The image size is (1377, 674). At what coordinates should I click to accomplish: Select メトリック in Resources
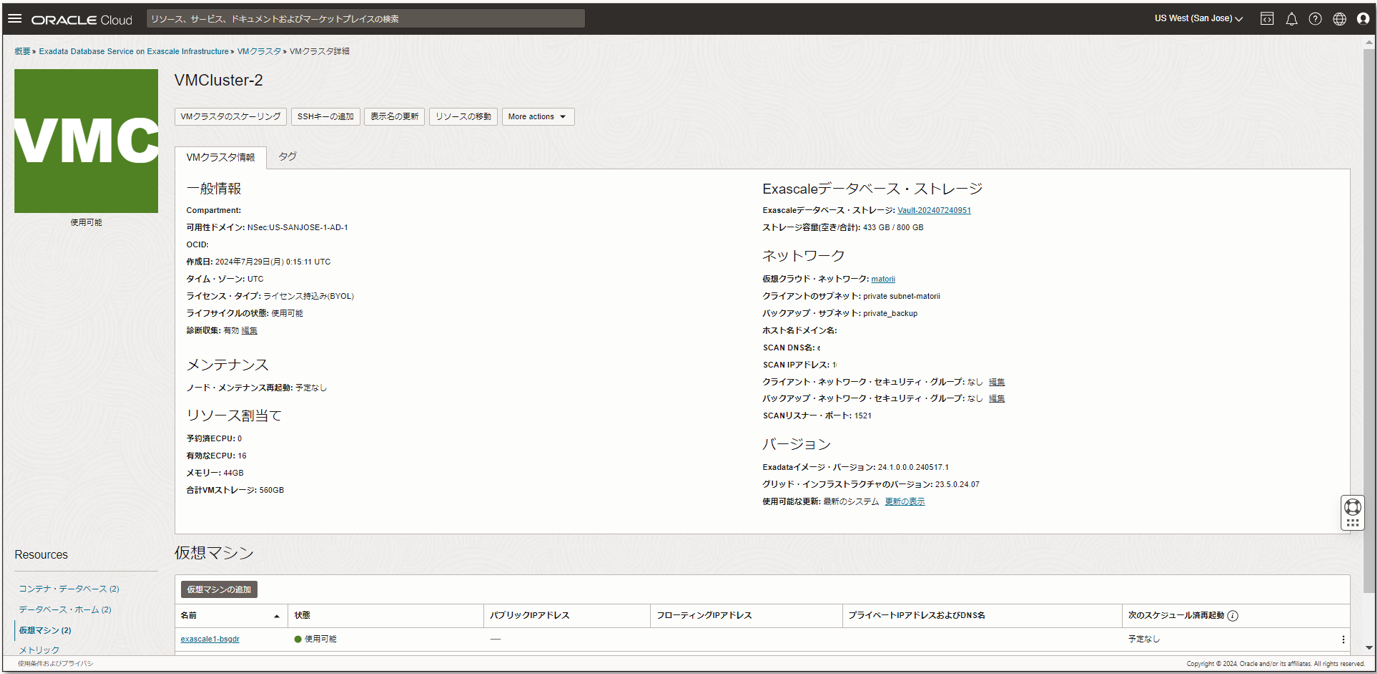pyautogui.click(x=39, y=650)
